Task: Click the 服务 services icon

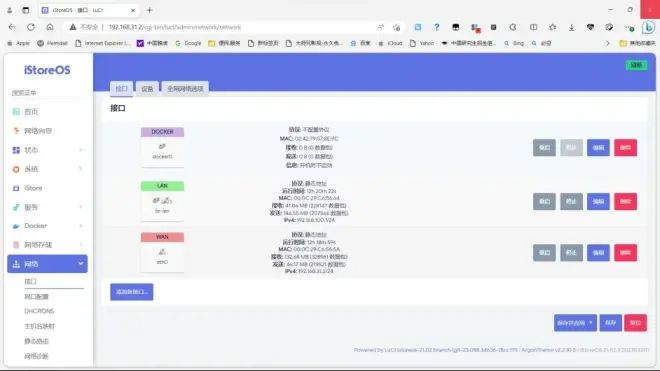Action: click(x=16, y=207)
